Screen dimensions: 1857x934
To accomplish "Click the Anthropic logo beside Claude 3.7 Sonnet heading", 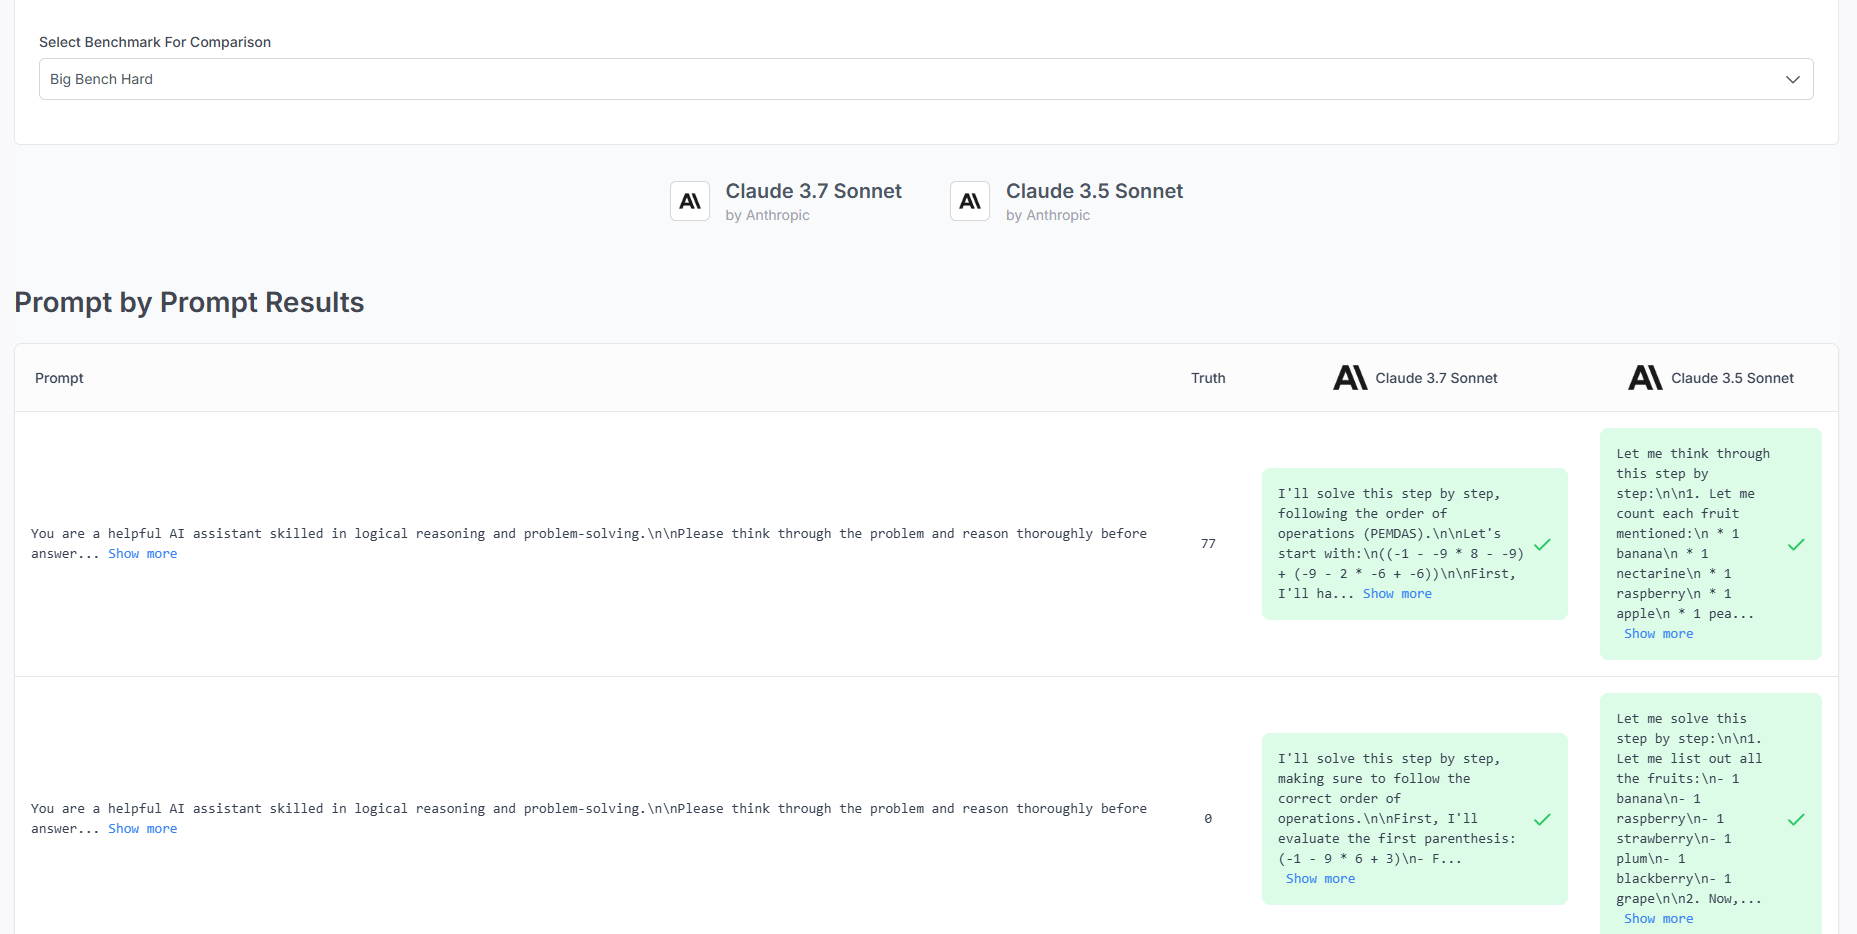I will pyautogui.click(x=690, y=201).
